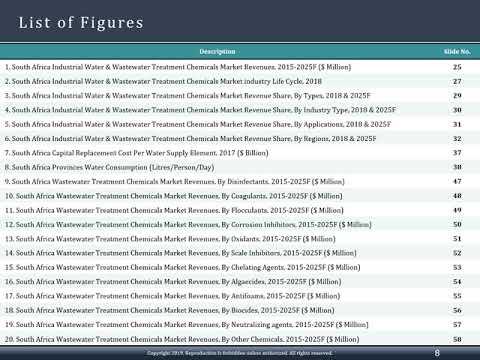The height and width of the screenshot is (360, 480).
Task: Click figure 13 Revenues By Oxidants row
Action: point(170,239)
